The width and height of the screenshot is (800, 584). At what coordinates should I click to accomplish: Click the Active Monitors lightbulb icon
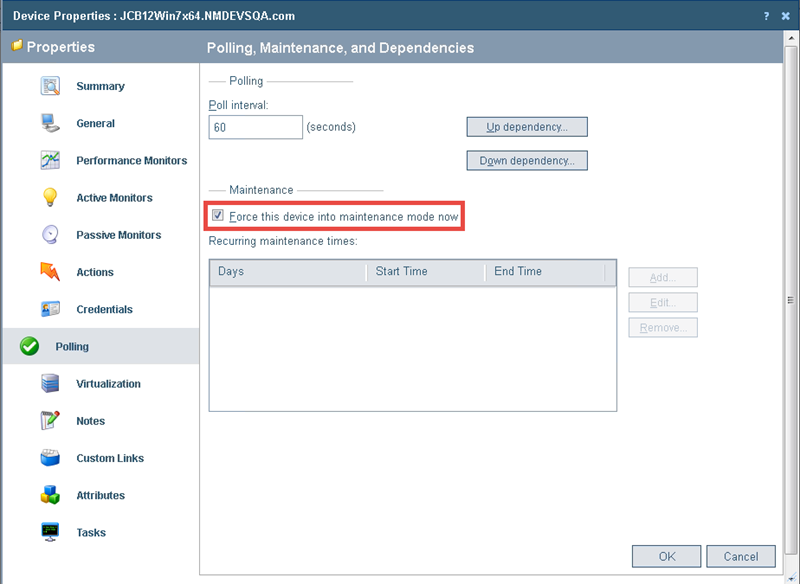(51, 197)
